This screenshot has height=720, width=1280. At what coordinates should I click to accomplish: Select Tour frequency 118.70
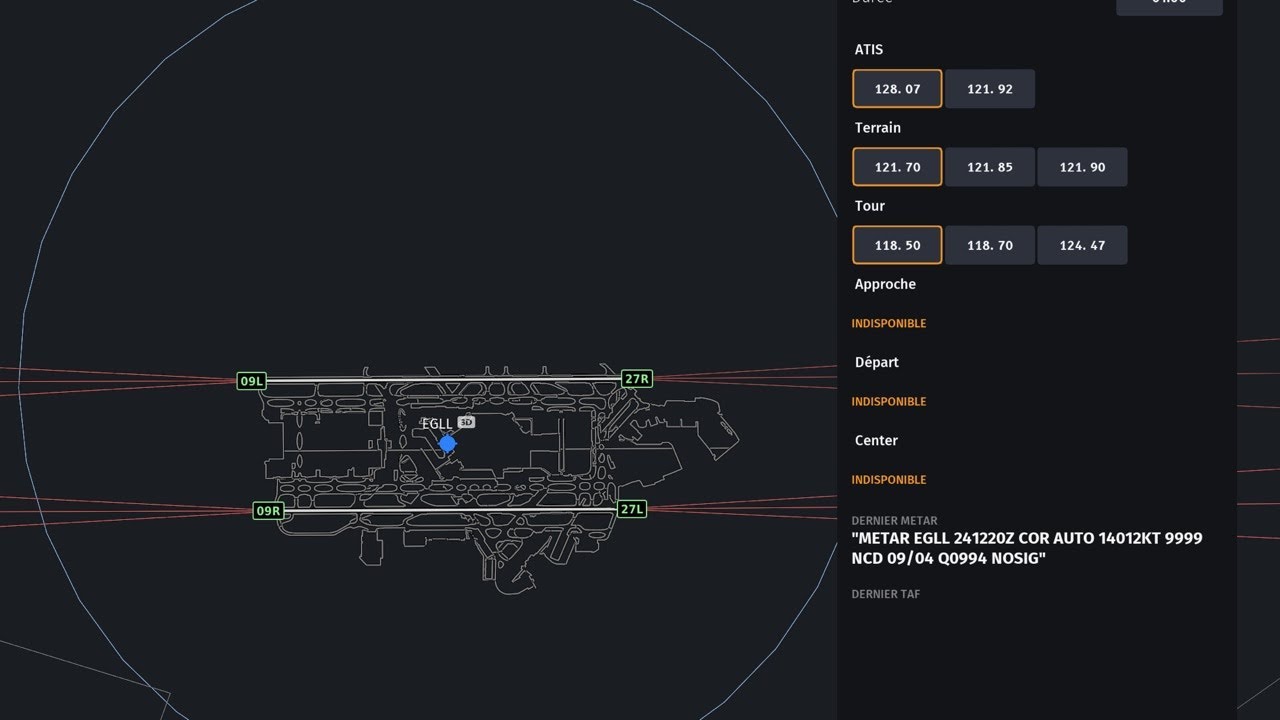990,245
